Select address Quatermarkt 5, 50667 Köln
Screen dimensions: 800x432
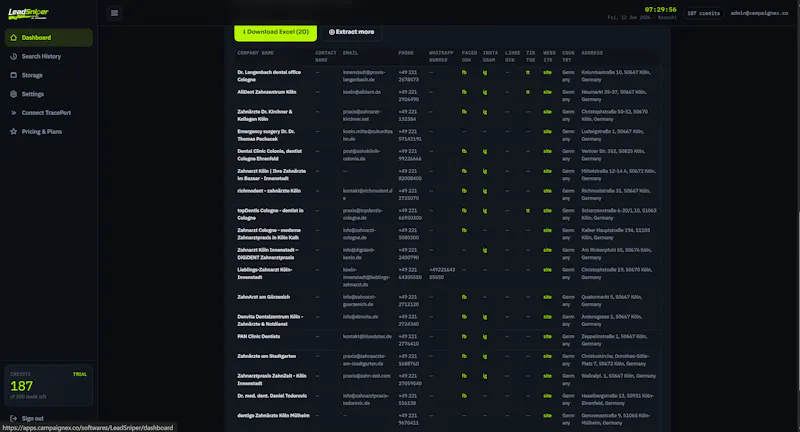(612, 300)
